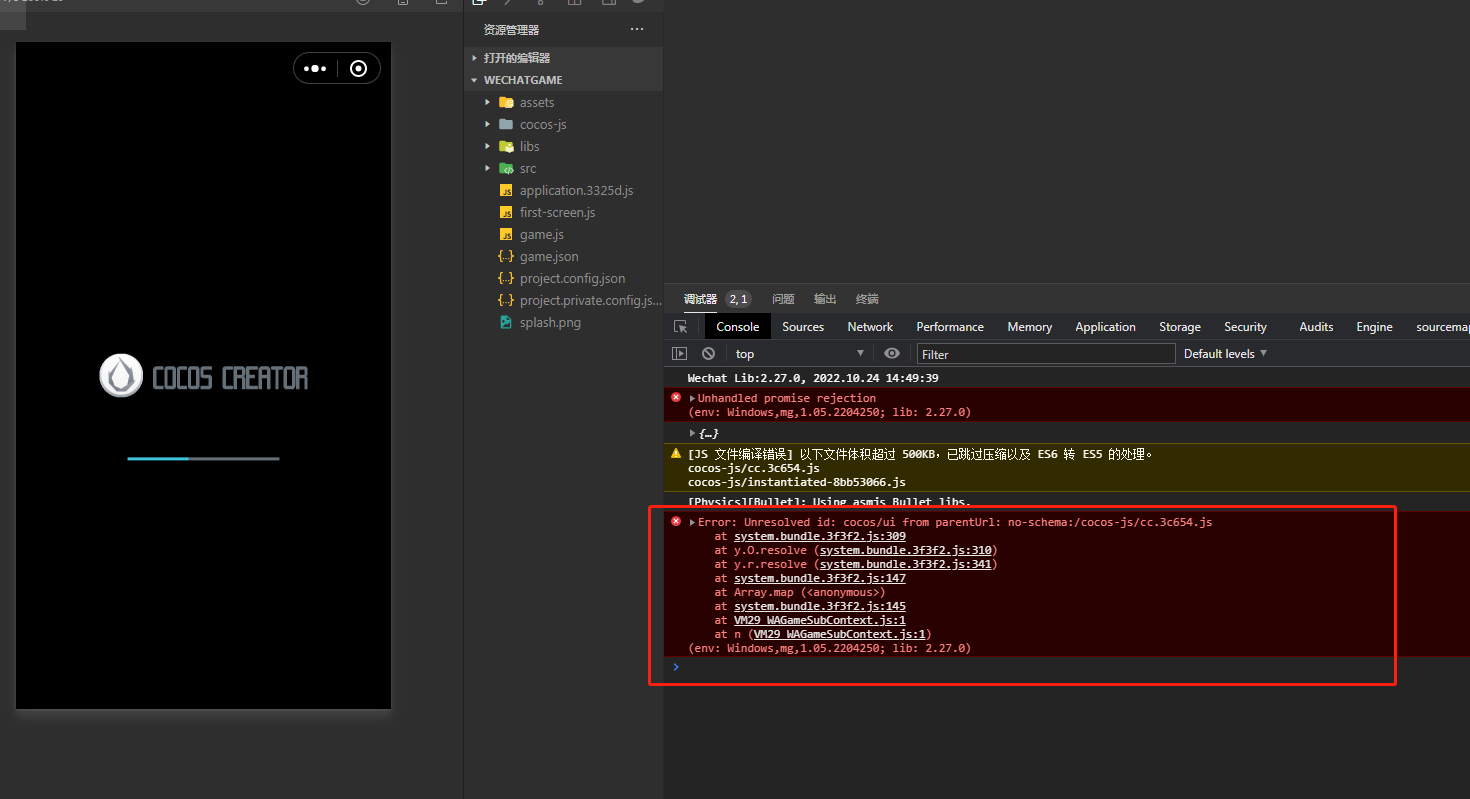Open the Security tab
Screen dimensions: 1470x799
tap(1245, 327)
